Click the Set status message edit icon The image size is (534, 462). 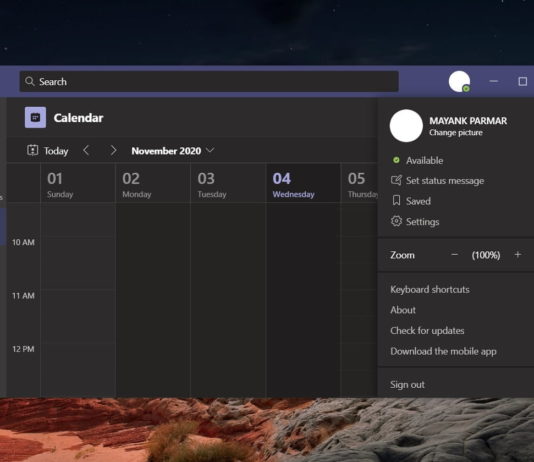coord(396,180)
